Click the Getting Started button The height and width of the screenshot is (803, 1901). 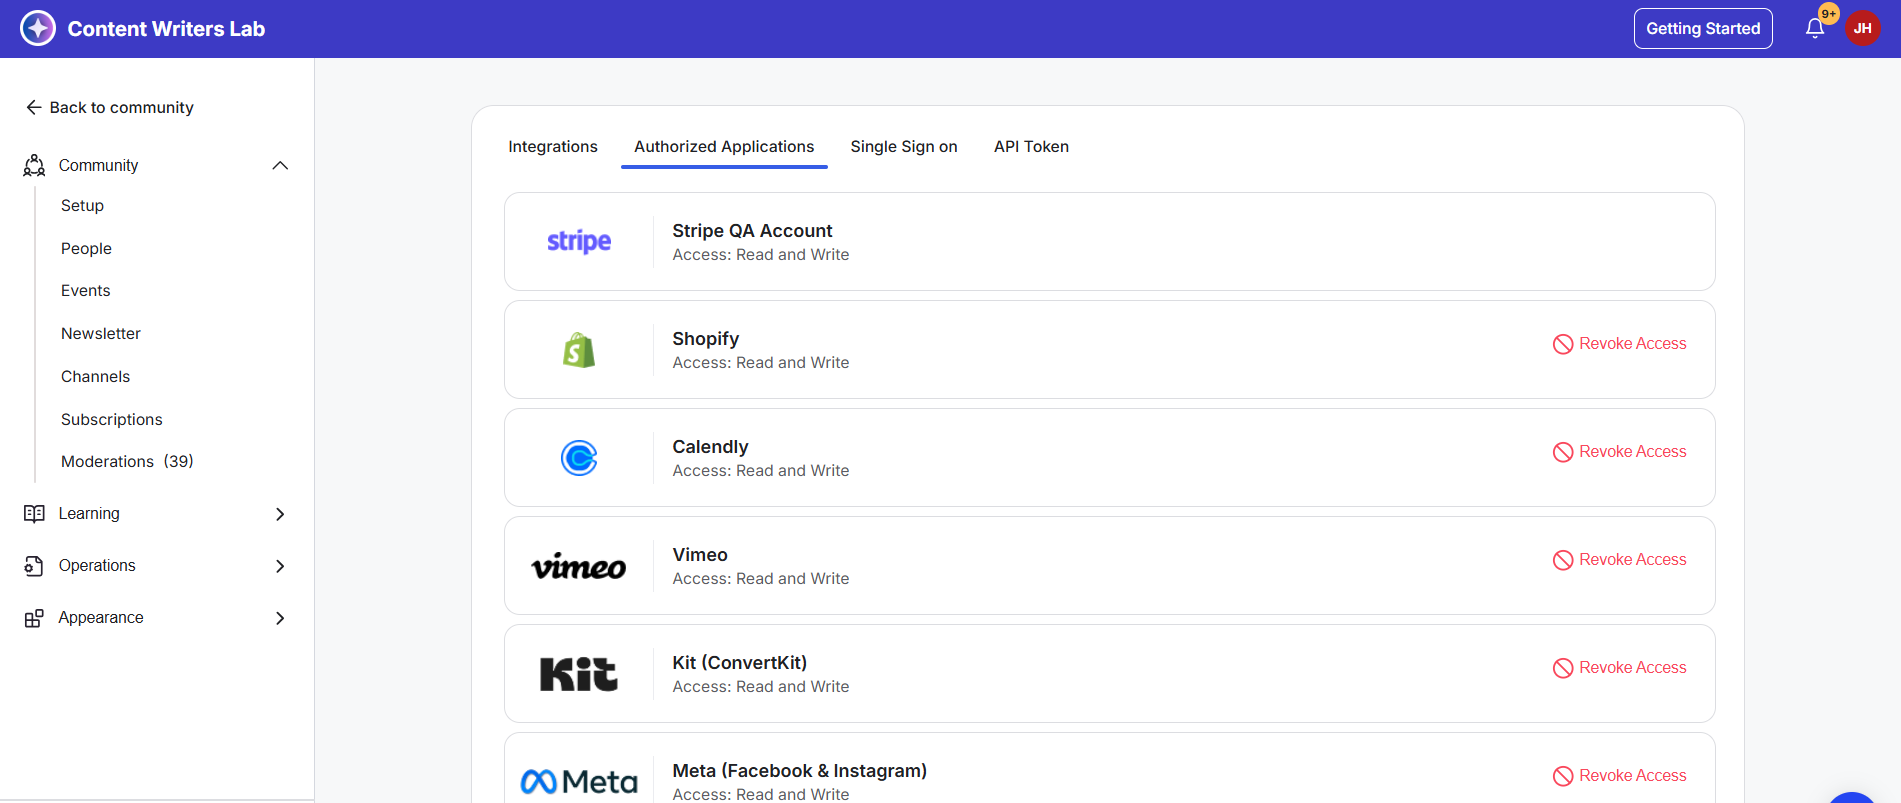pyautogui.click(x=1703, y=28)
